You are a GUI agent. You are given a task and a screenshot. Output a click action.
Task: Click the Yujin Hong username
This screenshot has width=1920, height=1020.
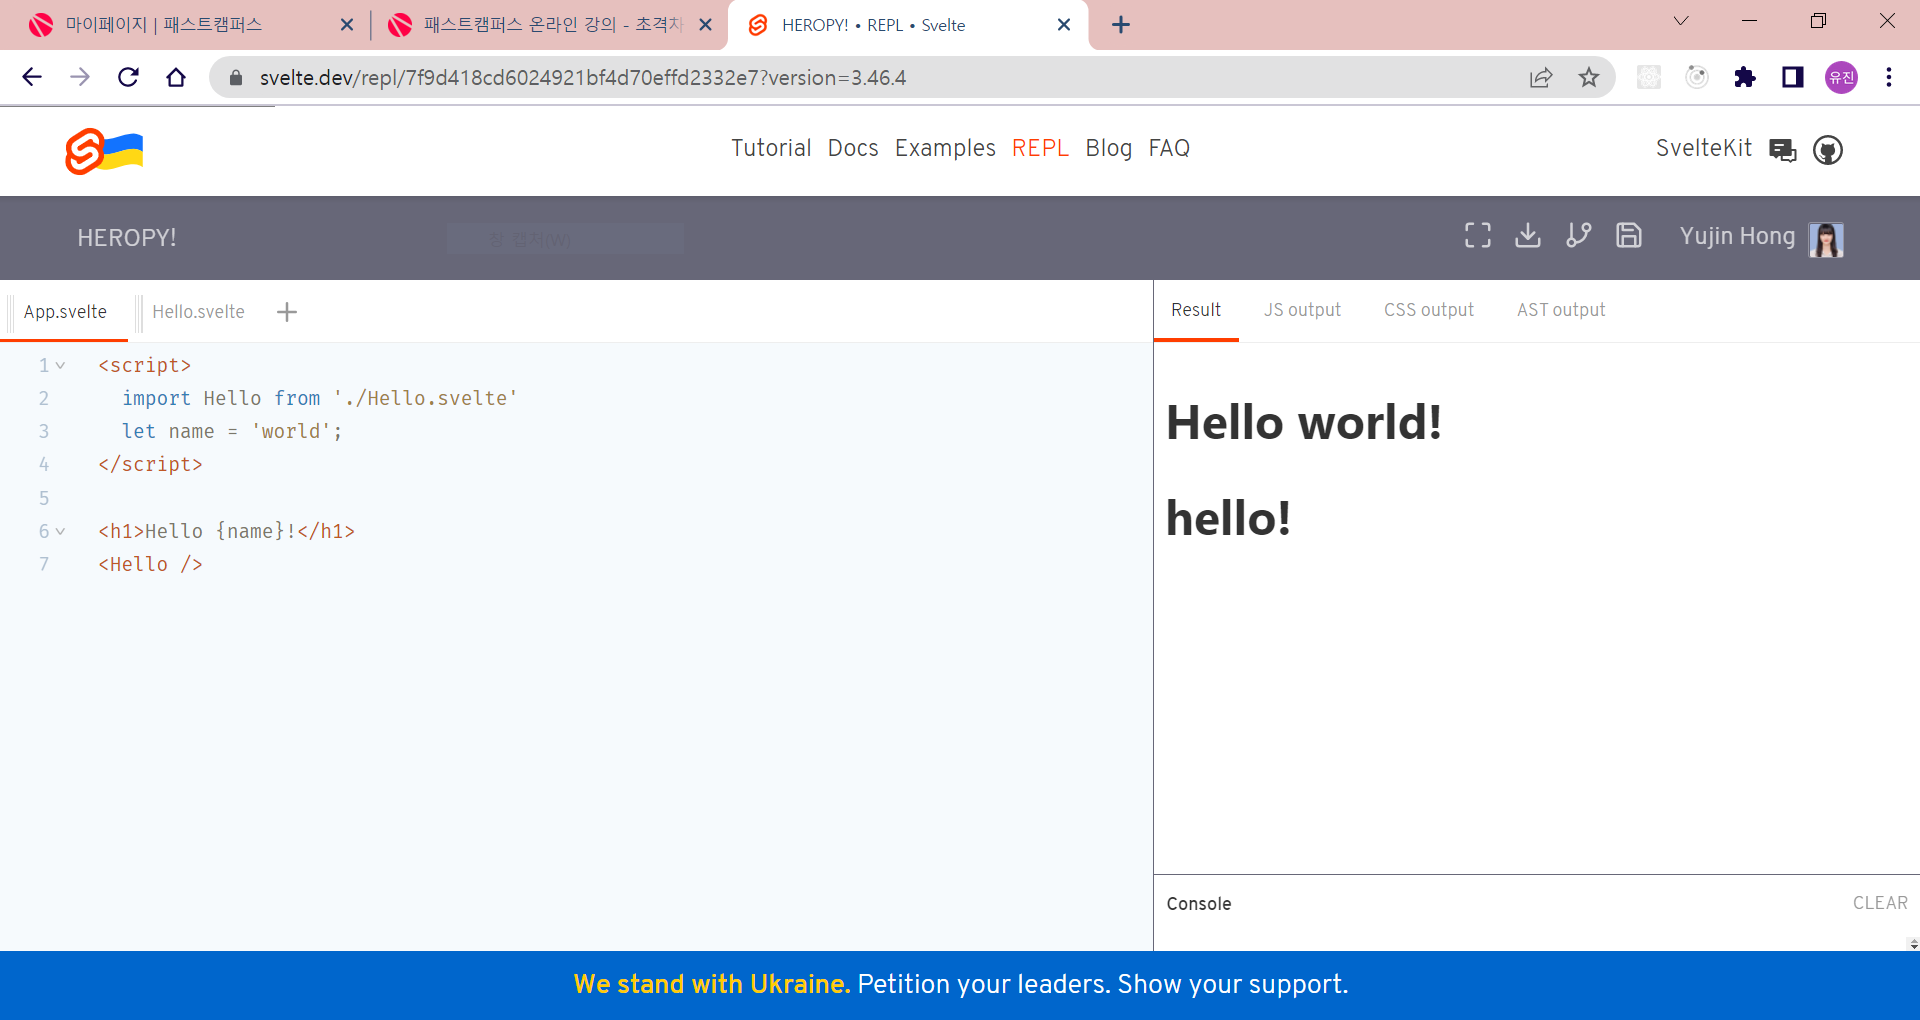click(1737, 237)
